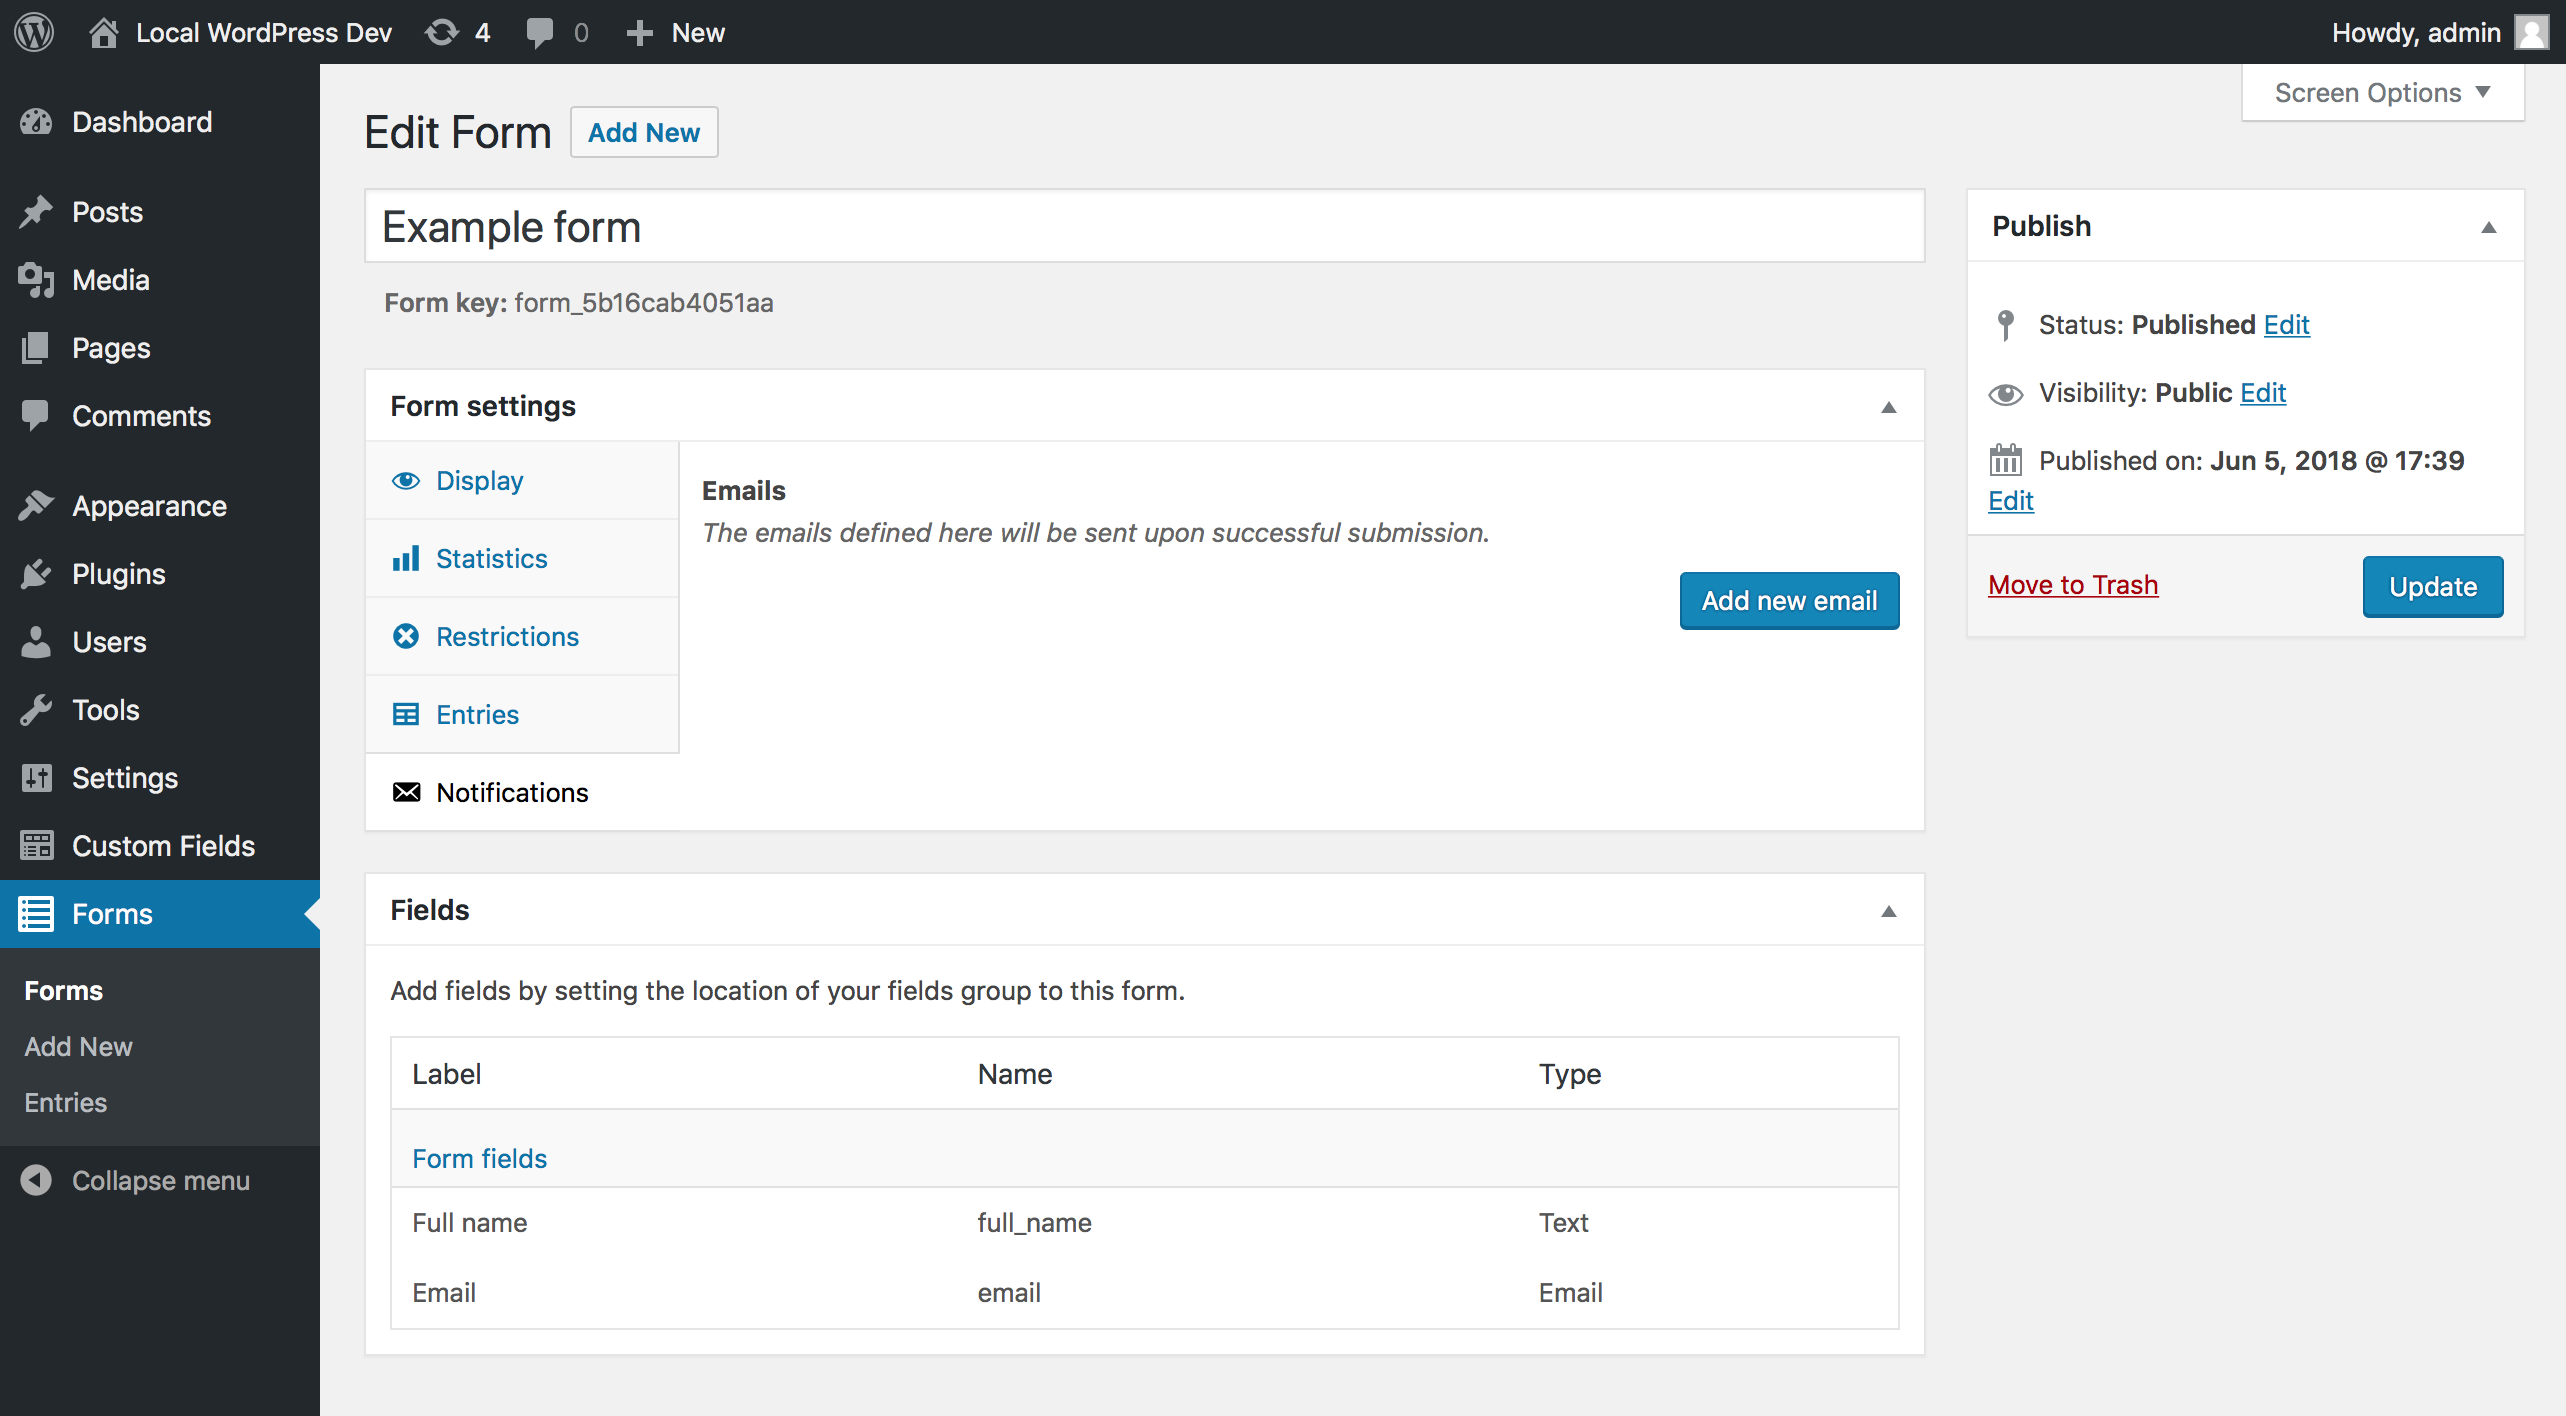Click the comments bubble icon in admin bar
This screenshot has height=1416, width=2566.
540,32
